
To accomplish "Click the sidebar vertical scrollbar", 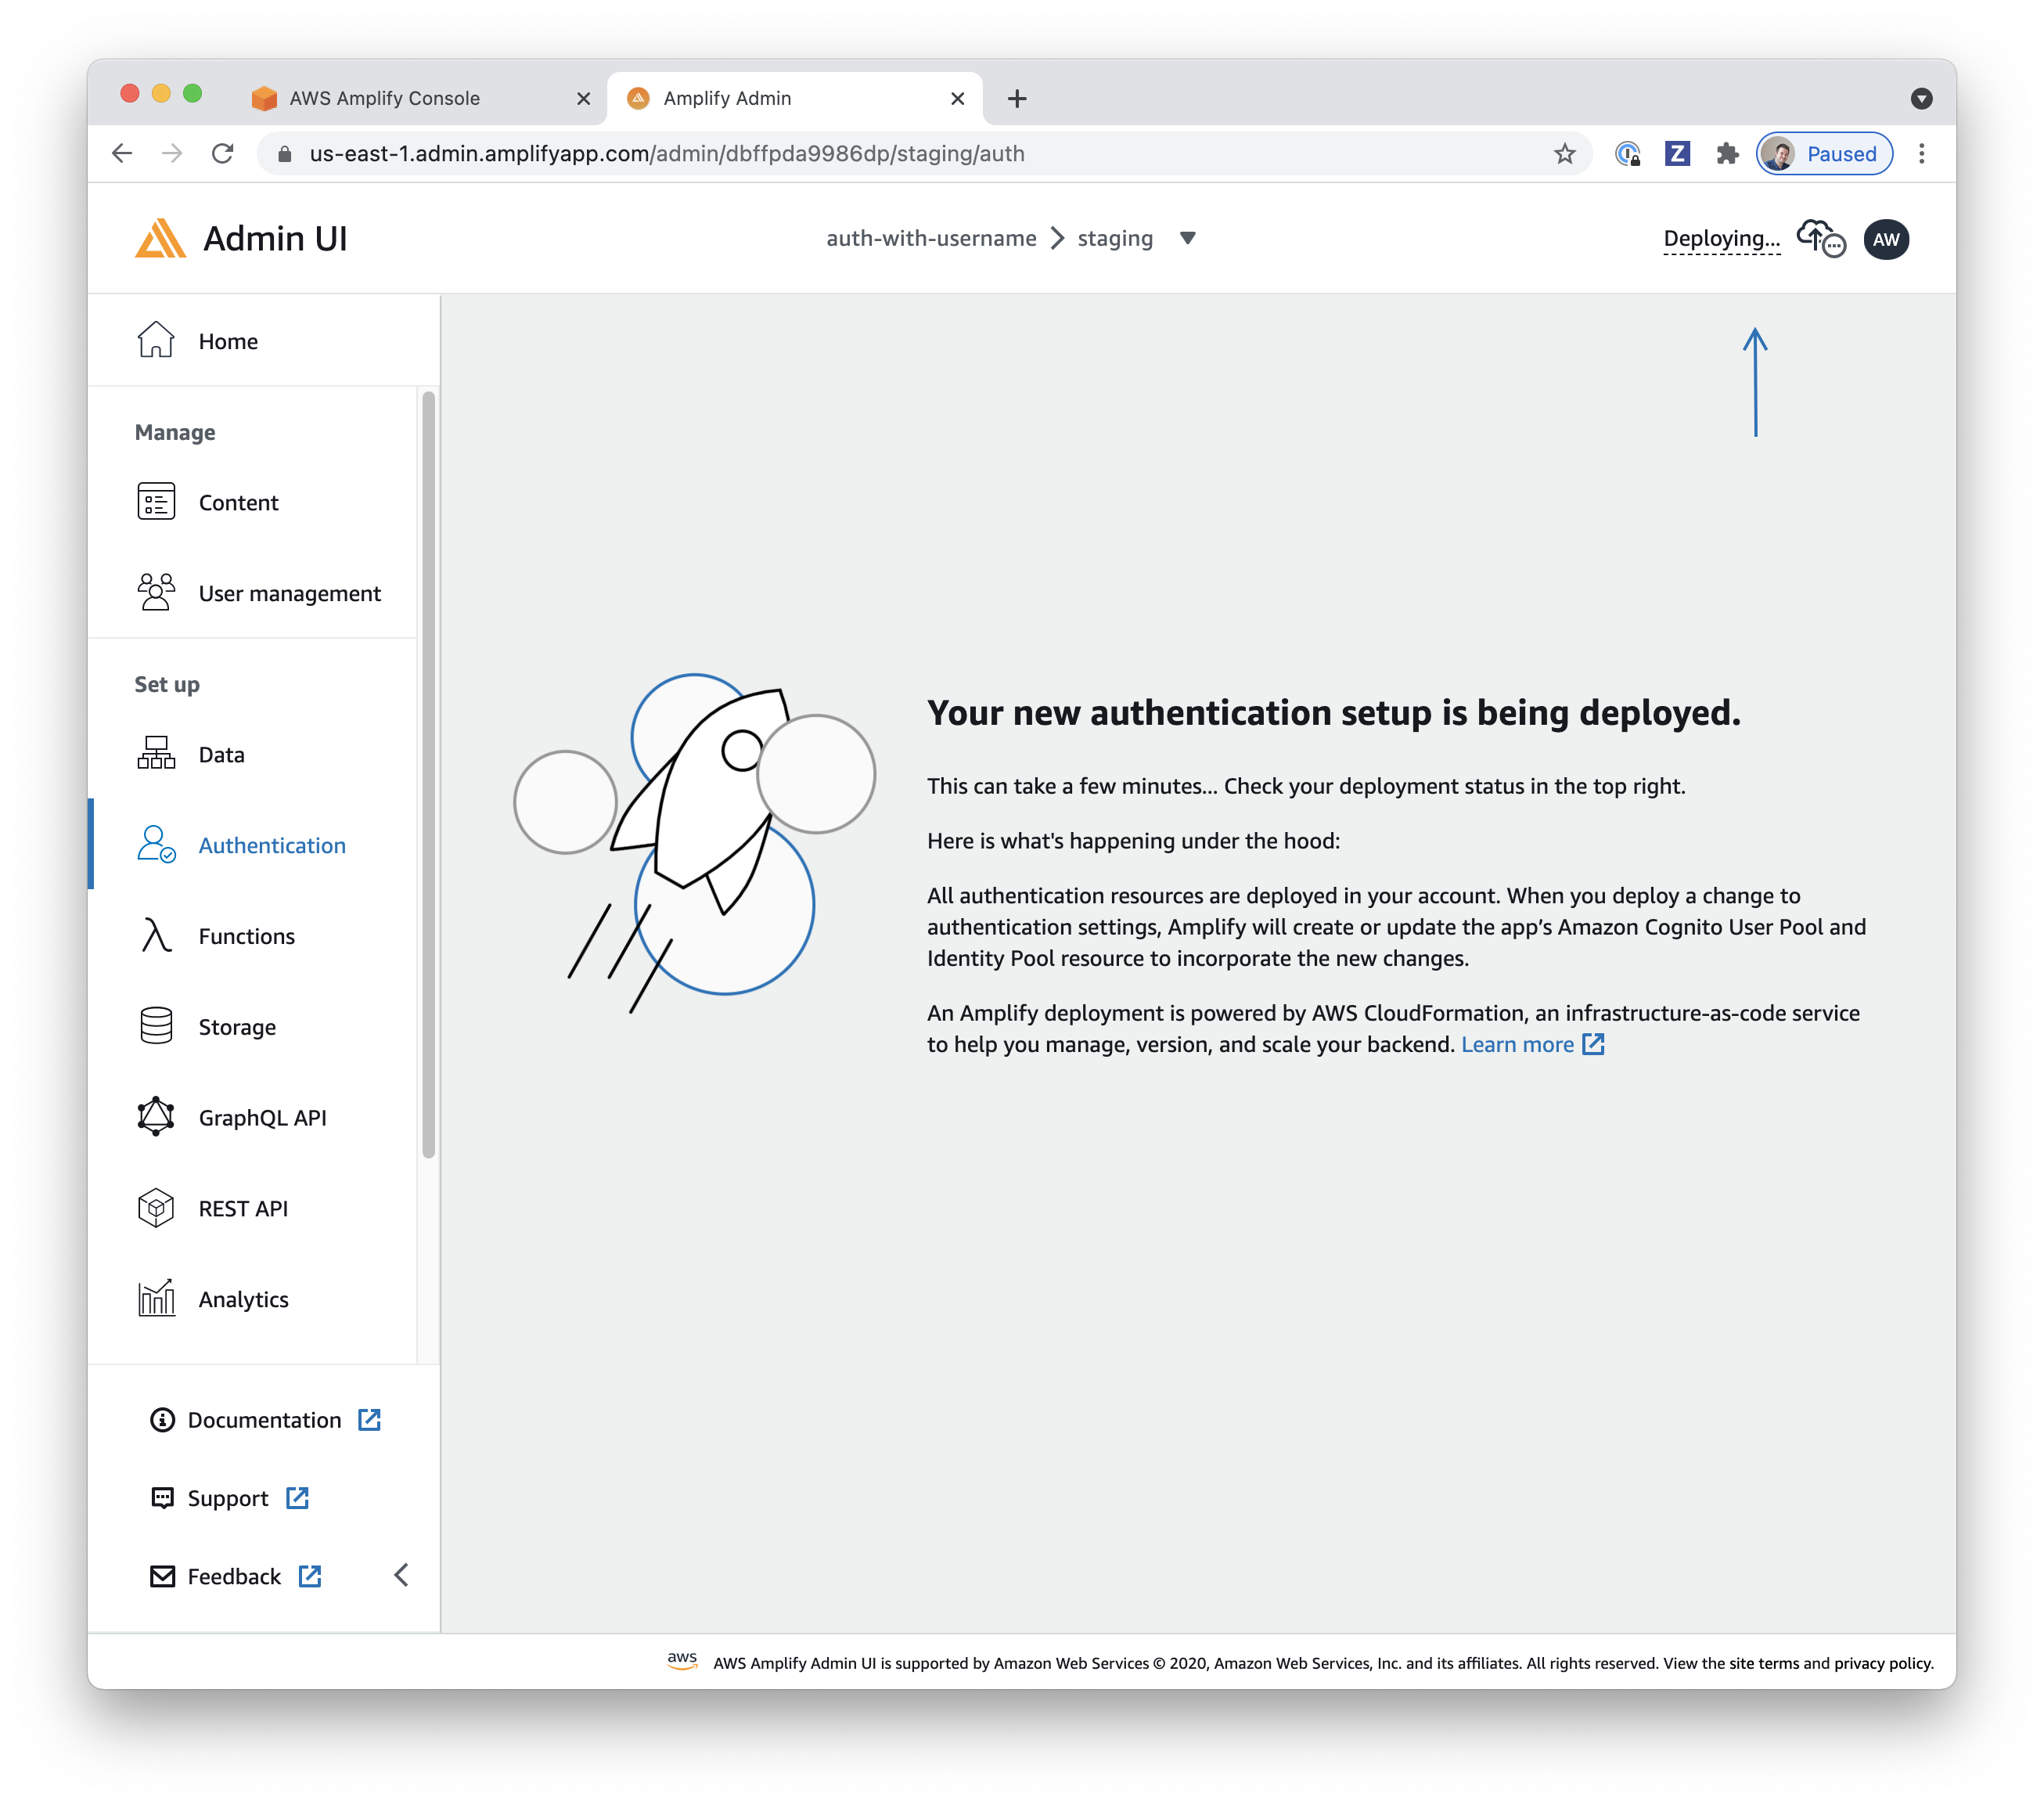I will point(428,775).
